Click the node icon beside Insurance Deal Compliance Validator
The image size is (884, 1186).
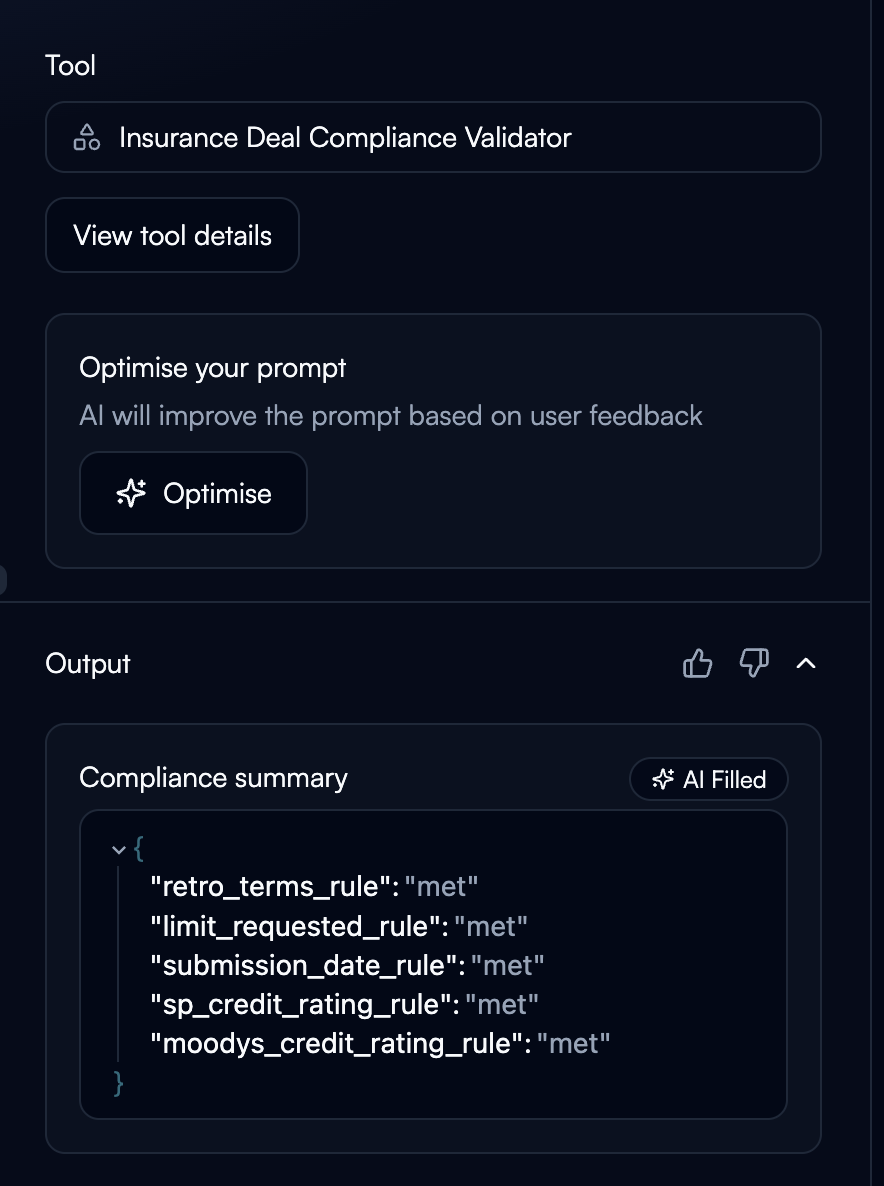click(x=86, y=137)
